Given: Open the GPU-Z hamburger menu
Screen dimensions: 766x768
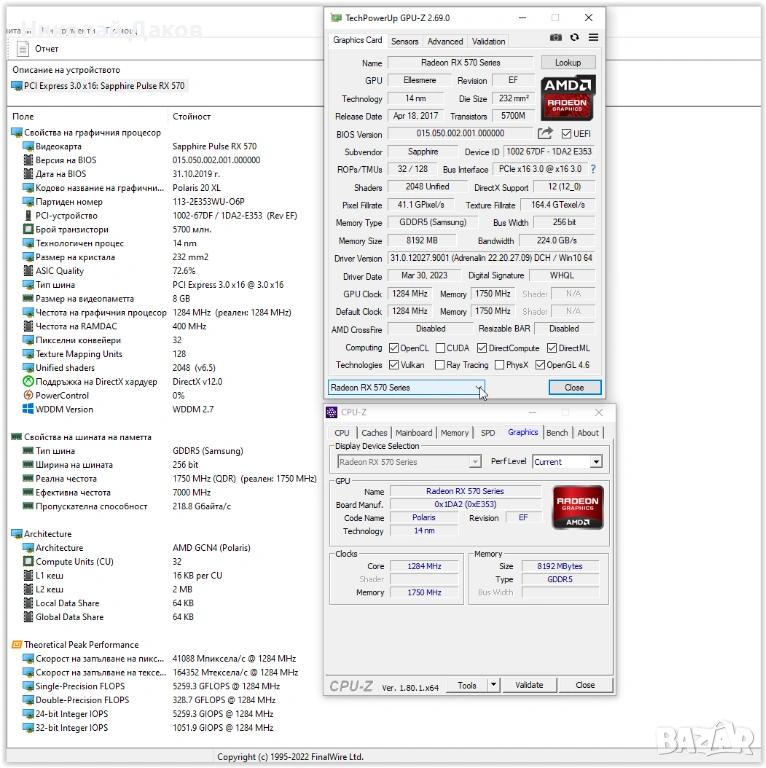Looking at the screenshot, I should pos(593,38).
